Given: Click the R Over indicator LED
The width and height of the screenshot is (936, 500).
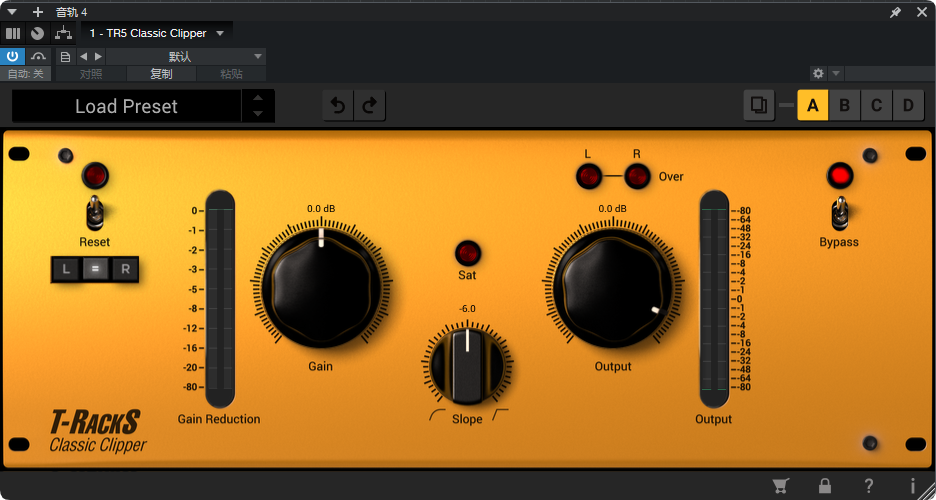Looking at the screenshot, I should [x=637, y=176].
